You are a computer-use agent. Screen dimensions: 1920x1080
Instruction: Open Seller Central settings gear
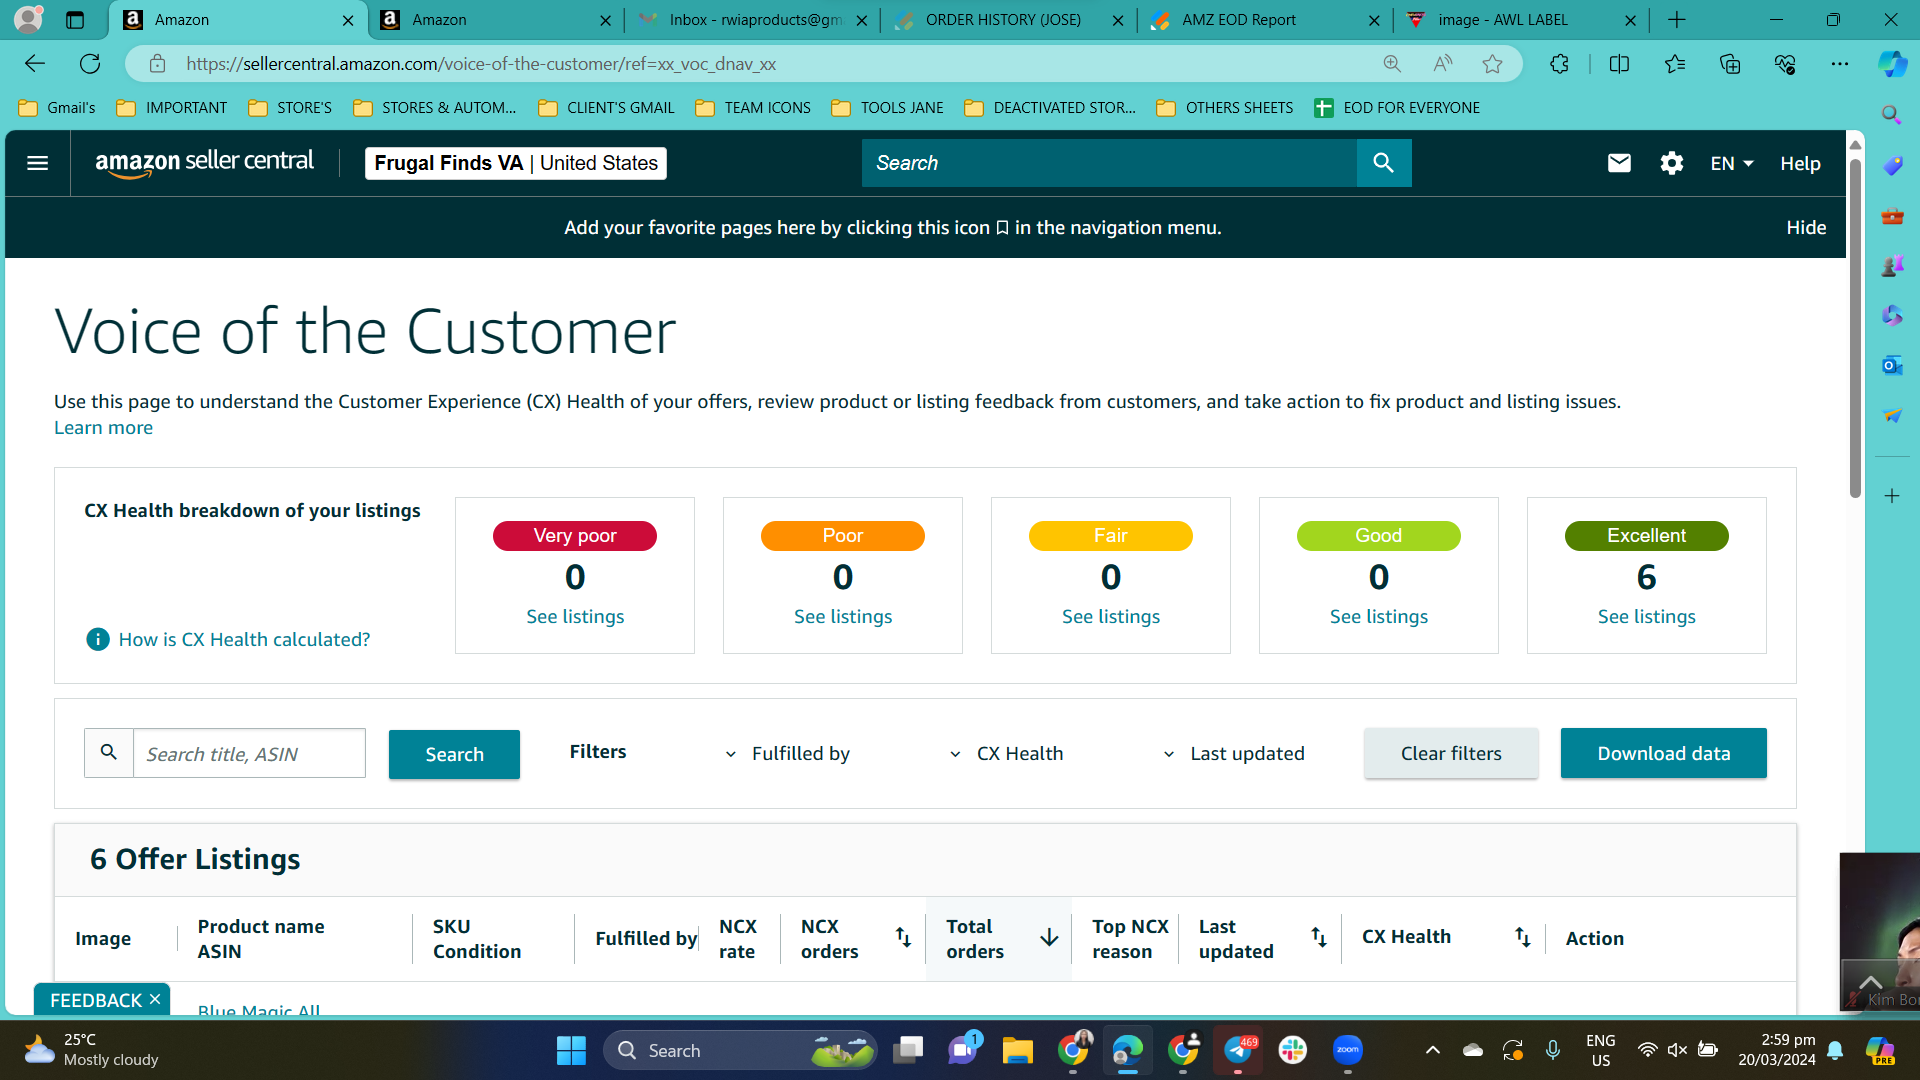[x=1672, y=163]
